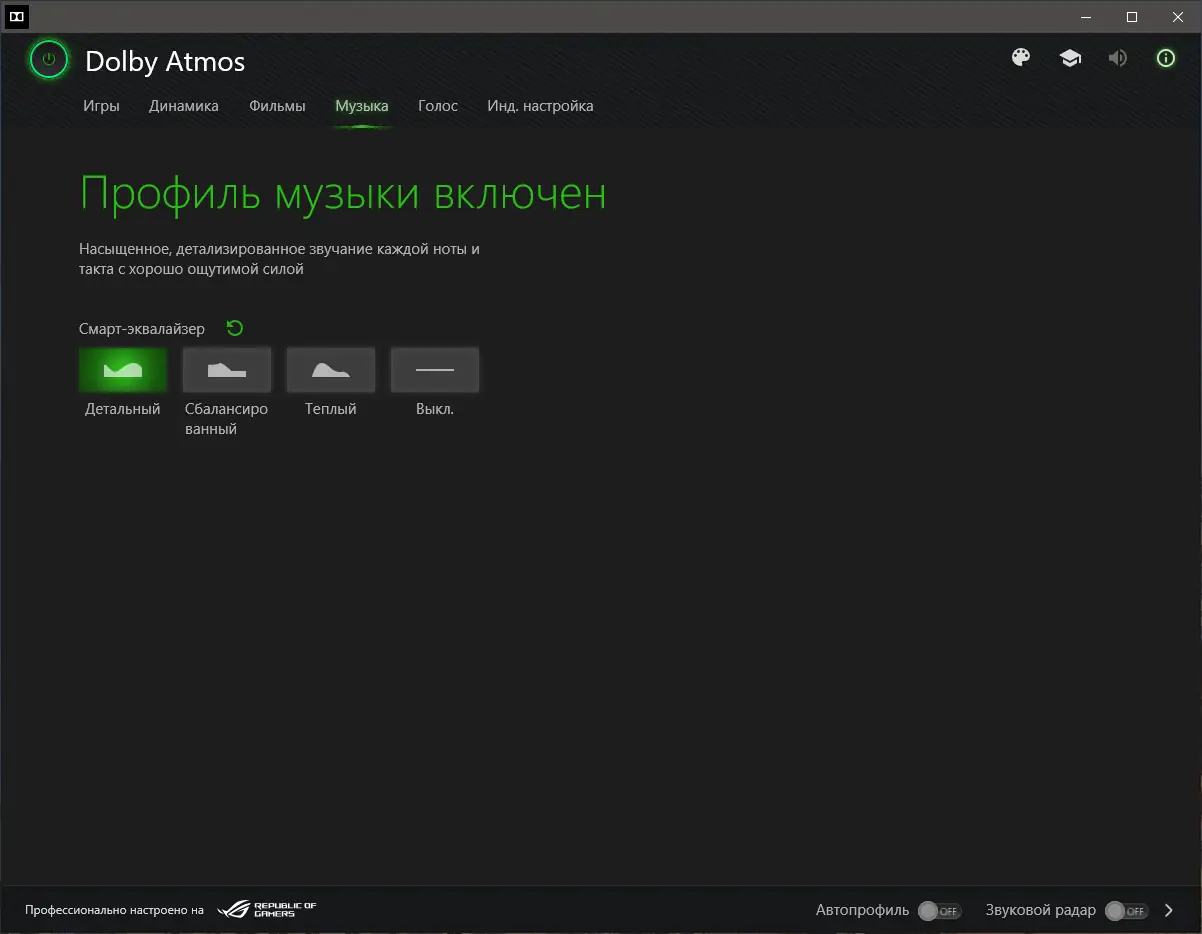Open the Фильмы tab
This screenshot has height=934, width=1202.
point(277,106)
